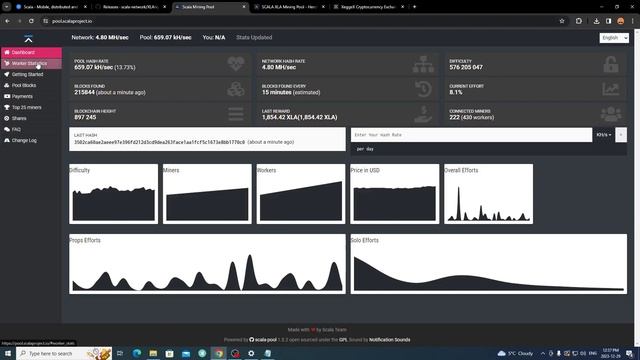Click the unlocked padlock Difficulty icon
The width and height of the screenshot is (640, 360).
click(x=611, y=64)
